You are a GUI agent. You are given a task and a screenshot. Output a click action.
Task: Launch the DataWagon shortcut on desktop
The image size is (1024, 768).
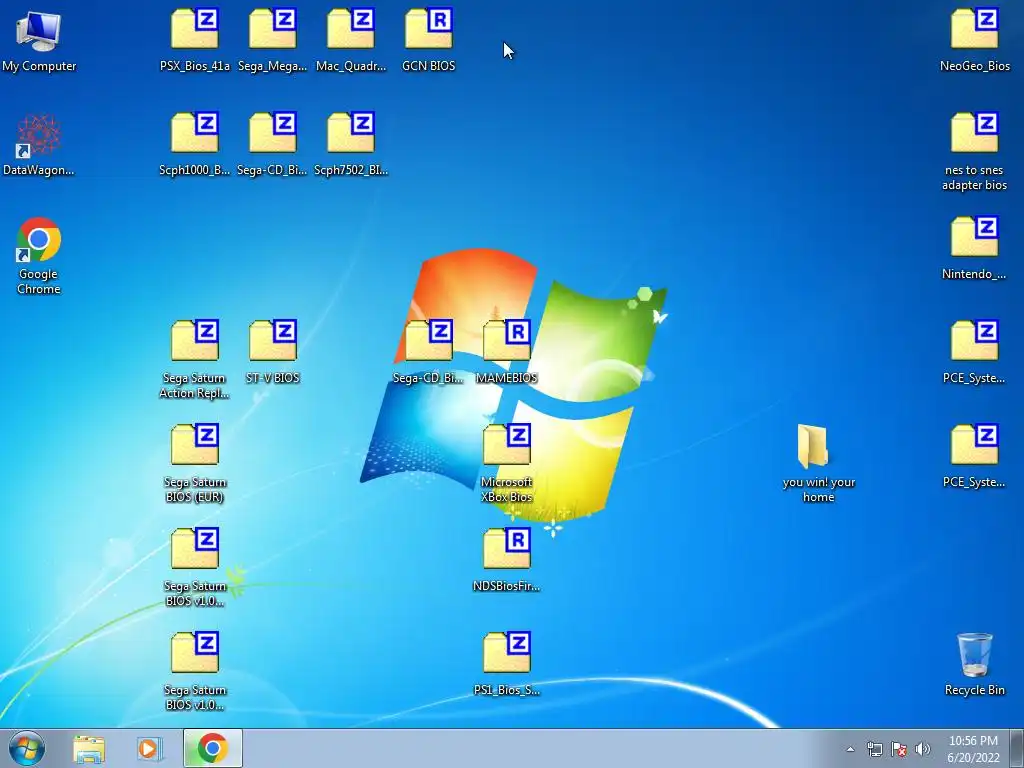point(39,145)
